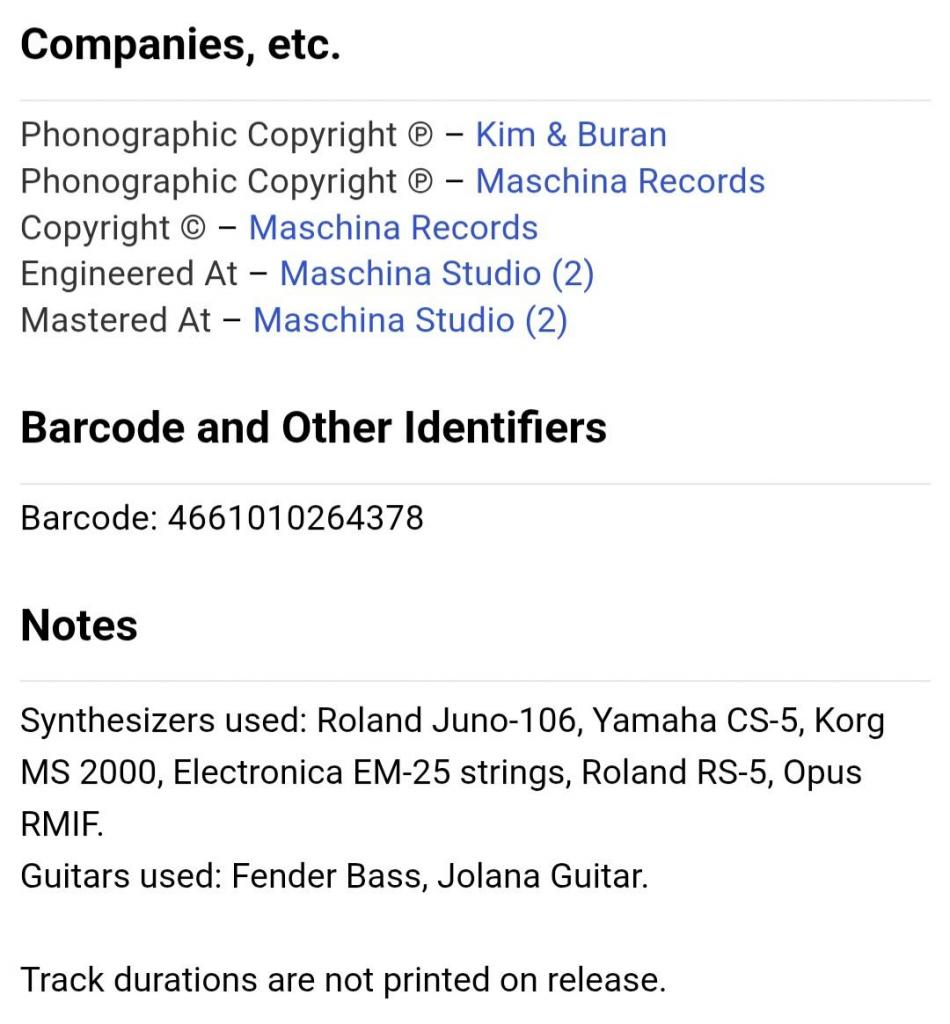Click the "Mastered At" label
This screenshot has height=1024, width=950.
click(116, 320)
